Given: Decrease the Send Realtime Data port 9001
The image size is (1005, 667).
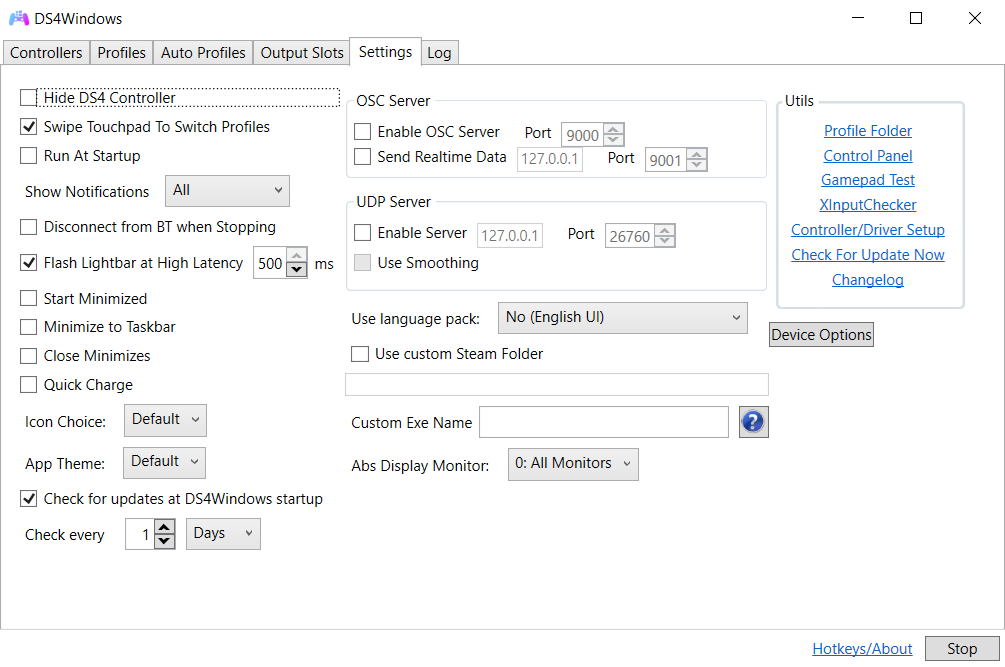Looking at the screenshot, I should (x=697, y=165).
